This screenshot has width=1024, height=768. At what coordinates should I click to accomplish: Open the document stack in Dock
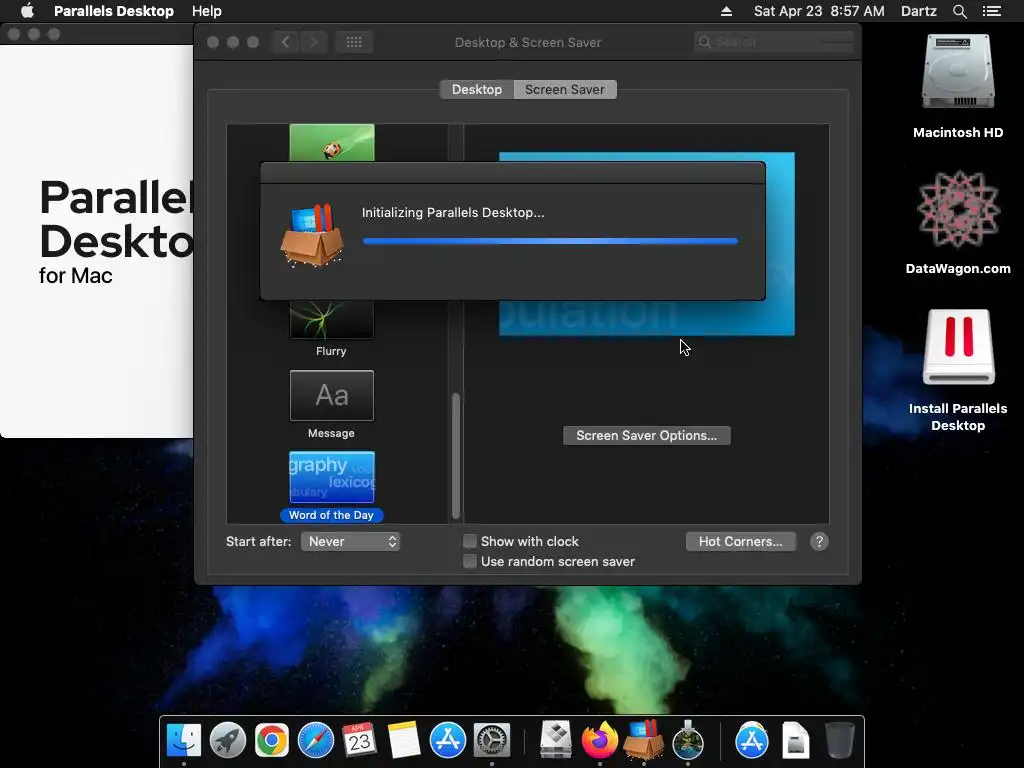point(795,741)
